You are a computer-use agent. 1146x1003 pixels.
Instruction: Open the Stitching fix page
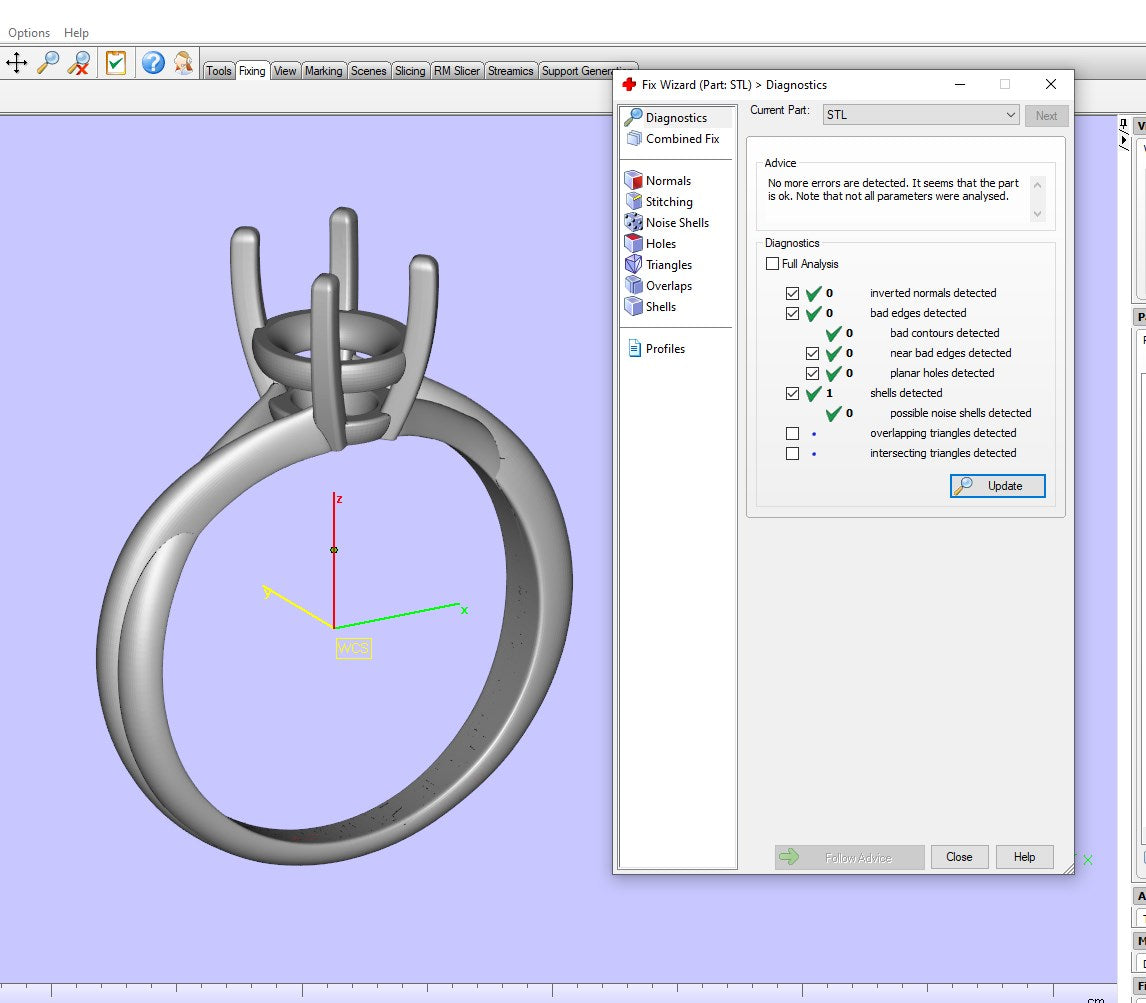(668, 202)
